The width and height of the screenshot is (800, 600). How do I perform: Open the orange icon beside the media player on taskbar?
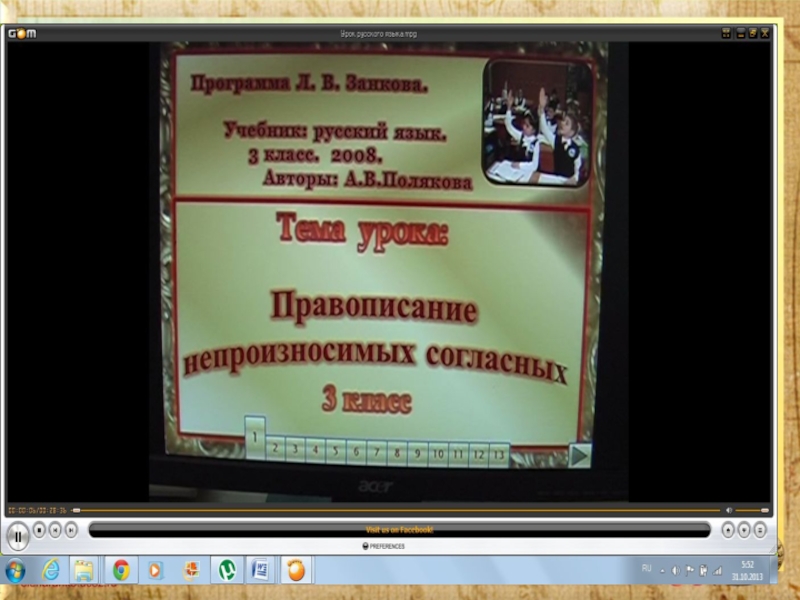click(x=191, y=570)
